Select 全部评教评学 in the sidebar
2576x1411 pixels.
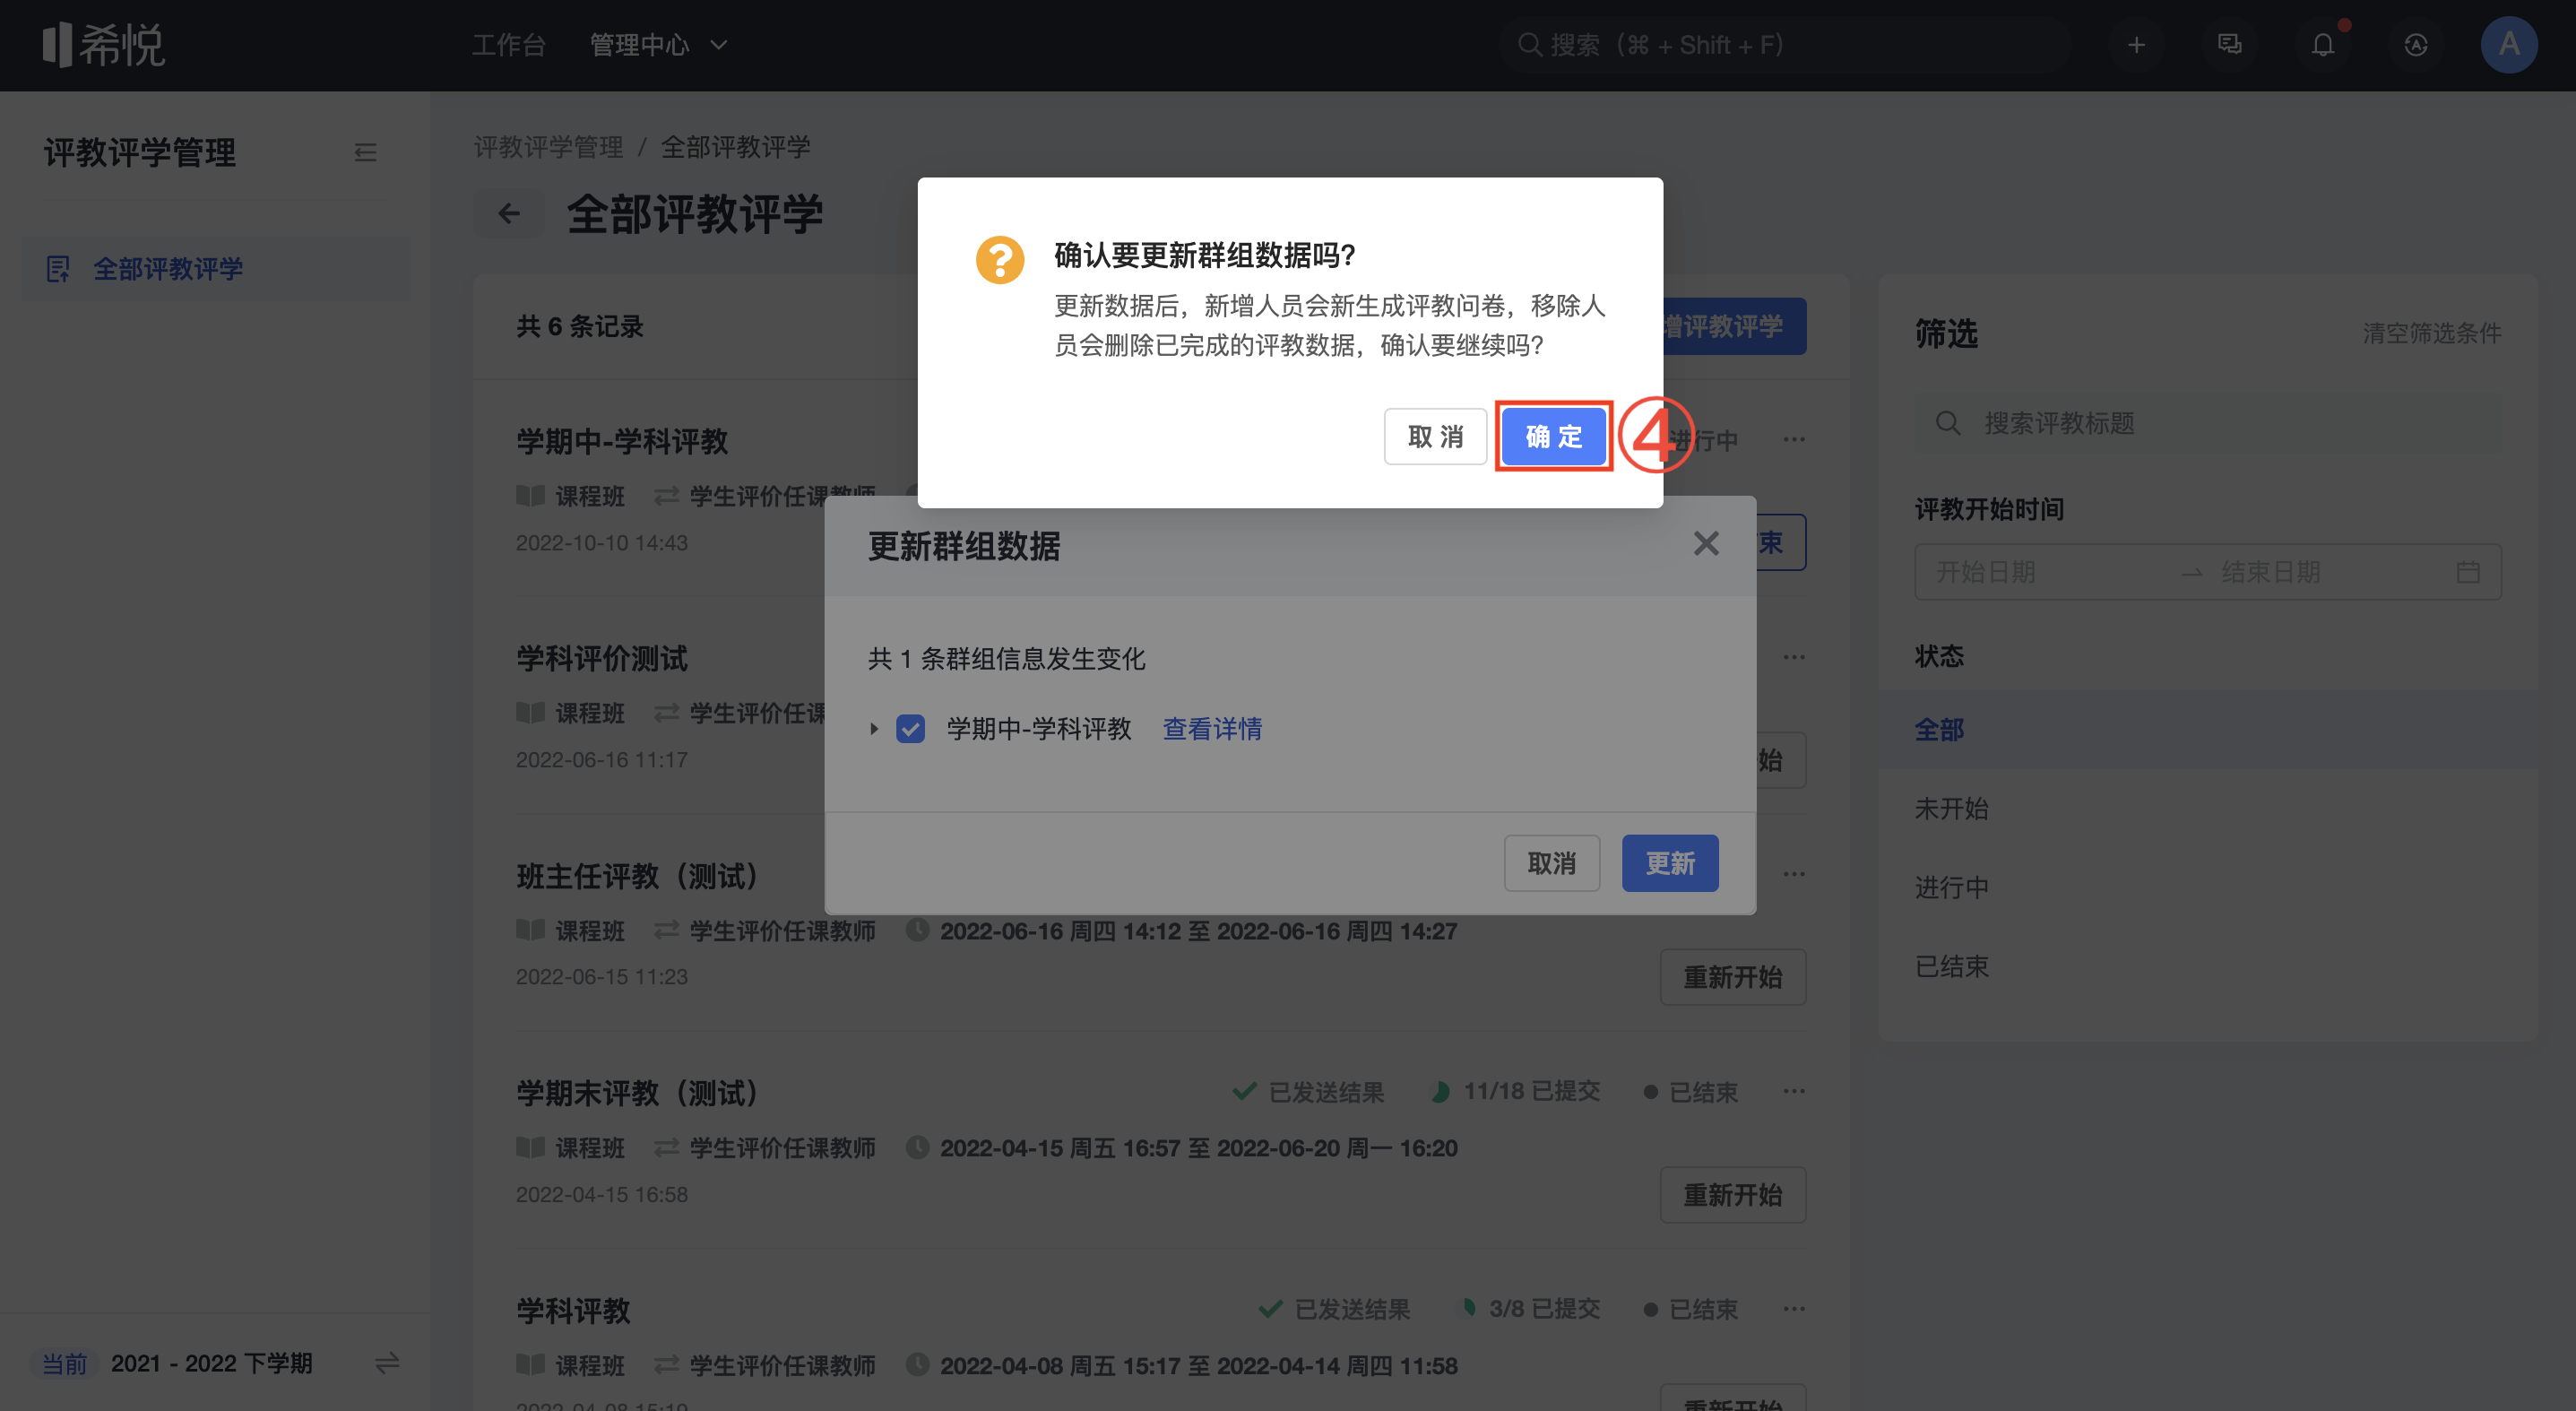coord(216,268)
